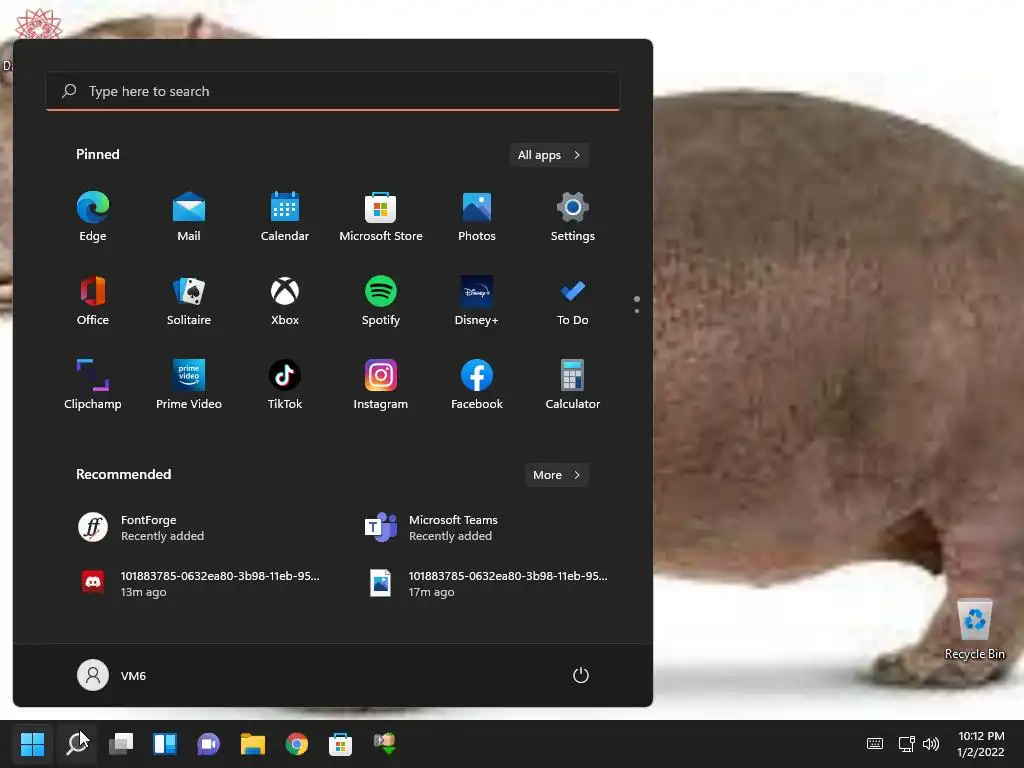This screenshot has width=1024, height=768.
Task: Show More recommended items
Action: [557, 475]
